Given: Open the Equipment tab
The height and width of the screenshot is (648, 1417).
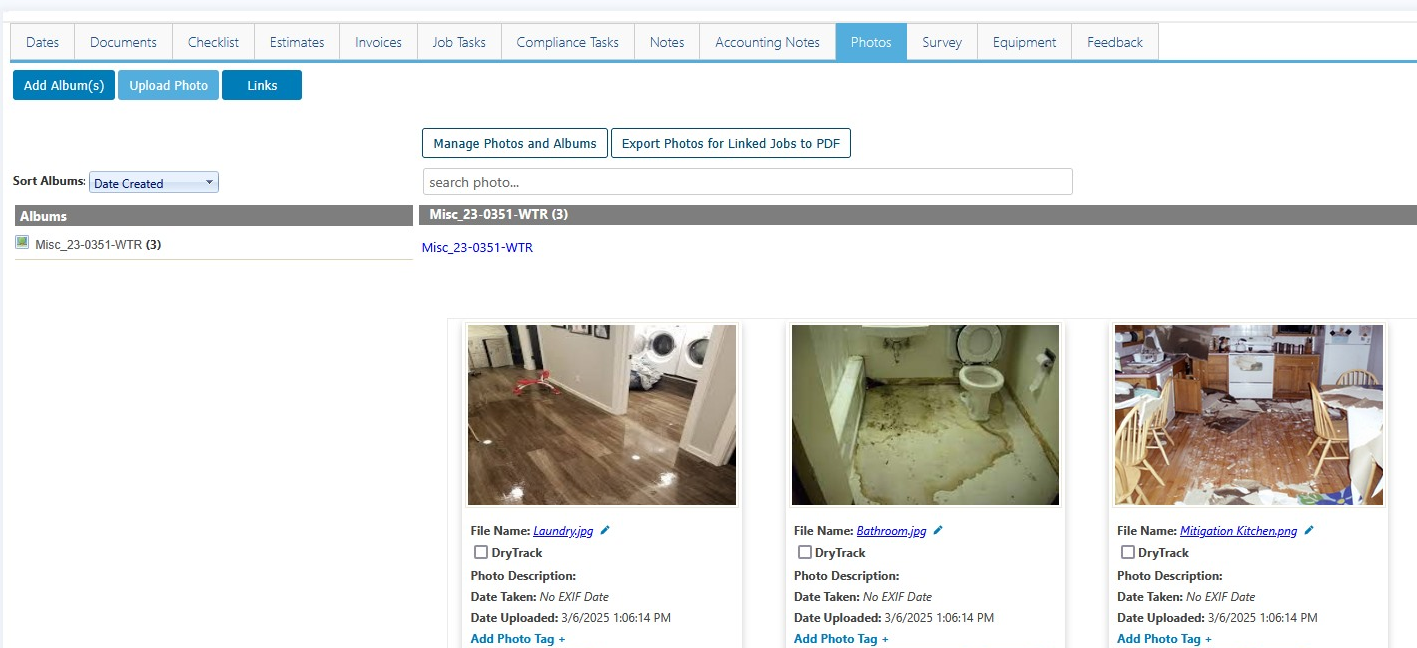Looking at the screenshot, I should coord(1024,42).
